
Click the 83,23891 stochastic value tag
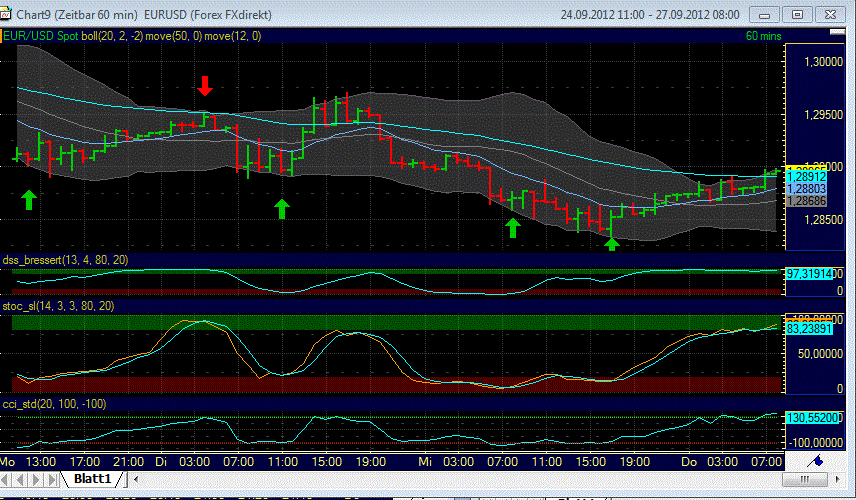pyautogui.click(x=809, y=329)
